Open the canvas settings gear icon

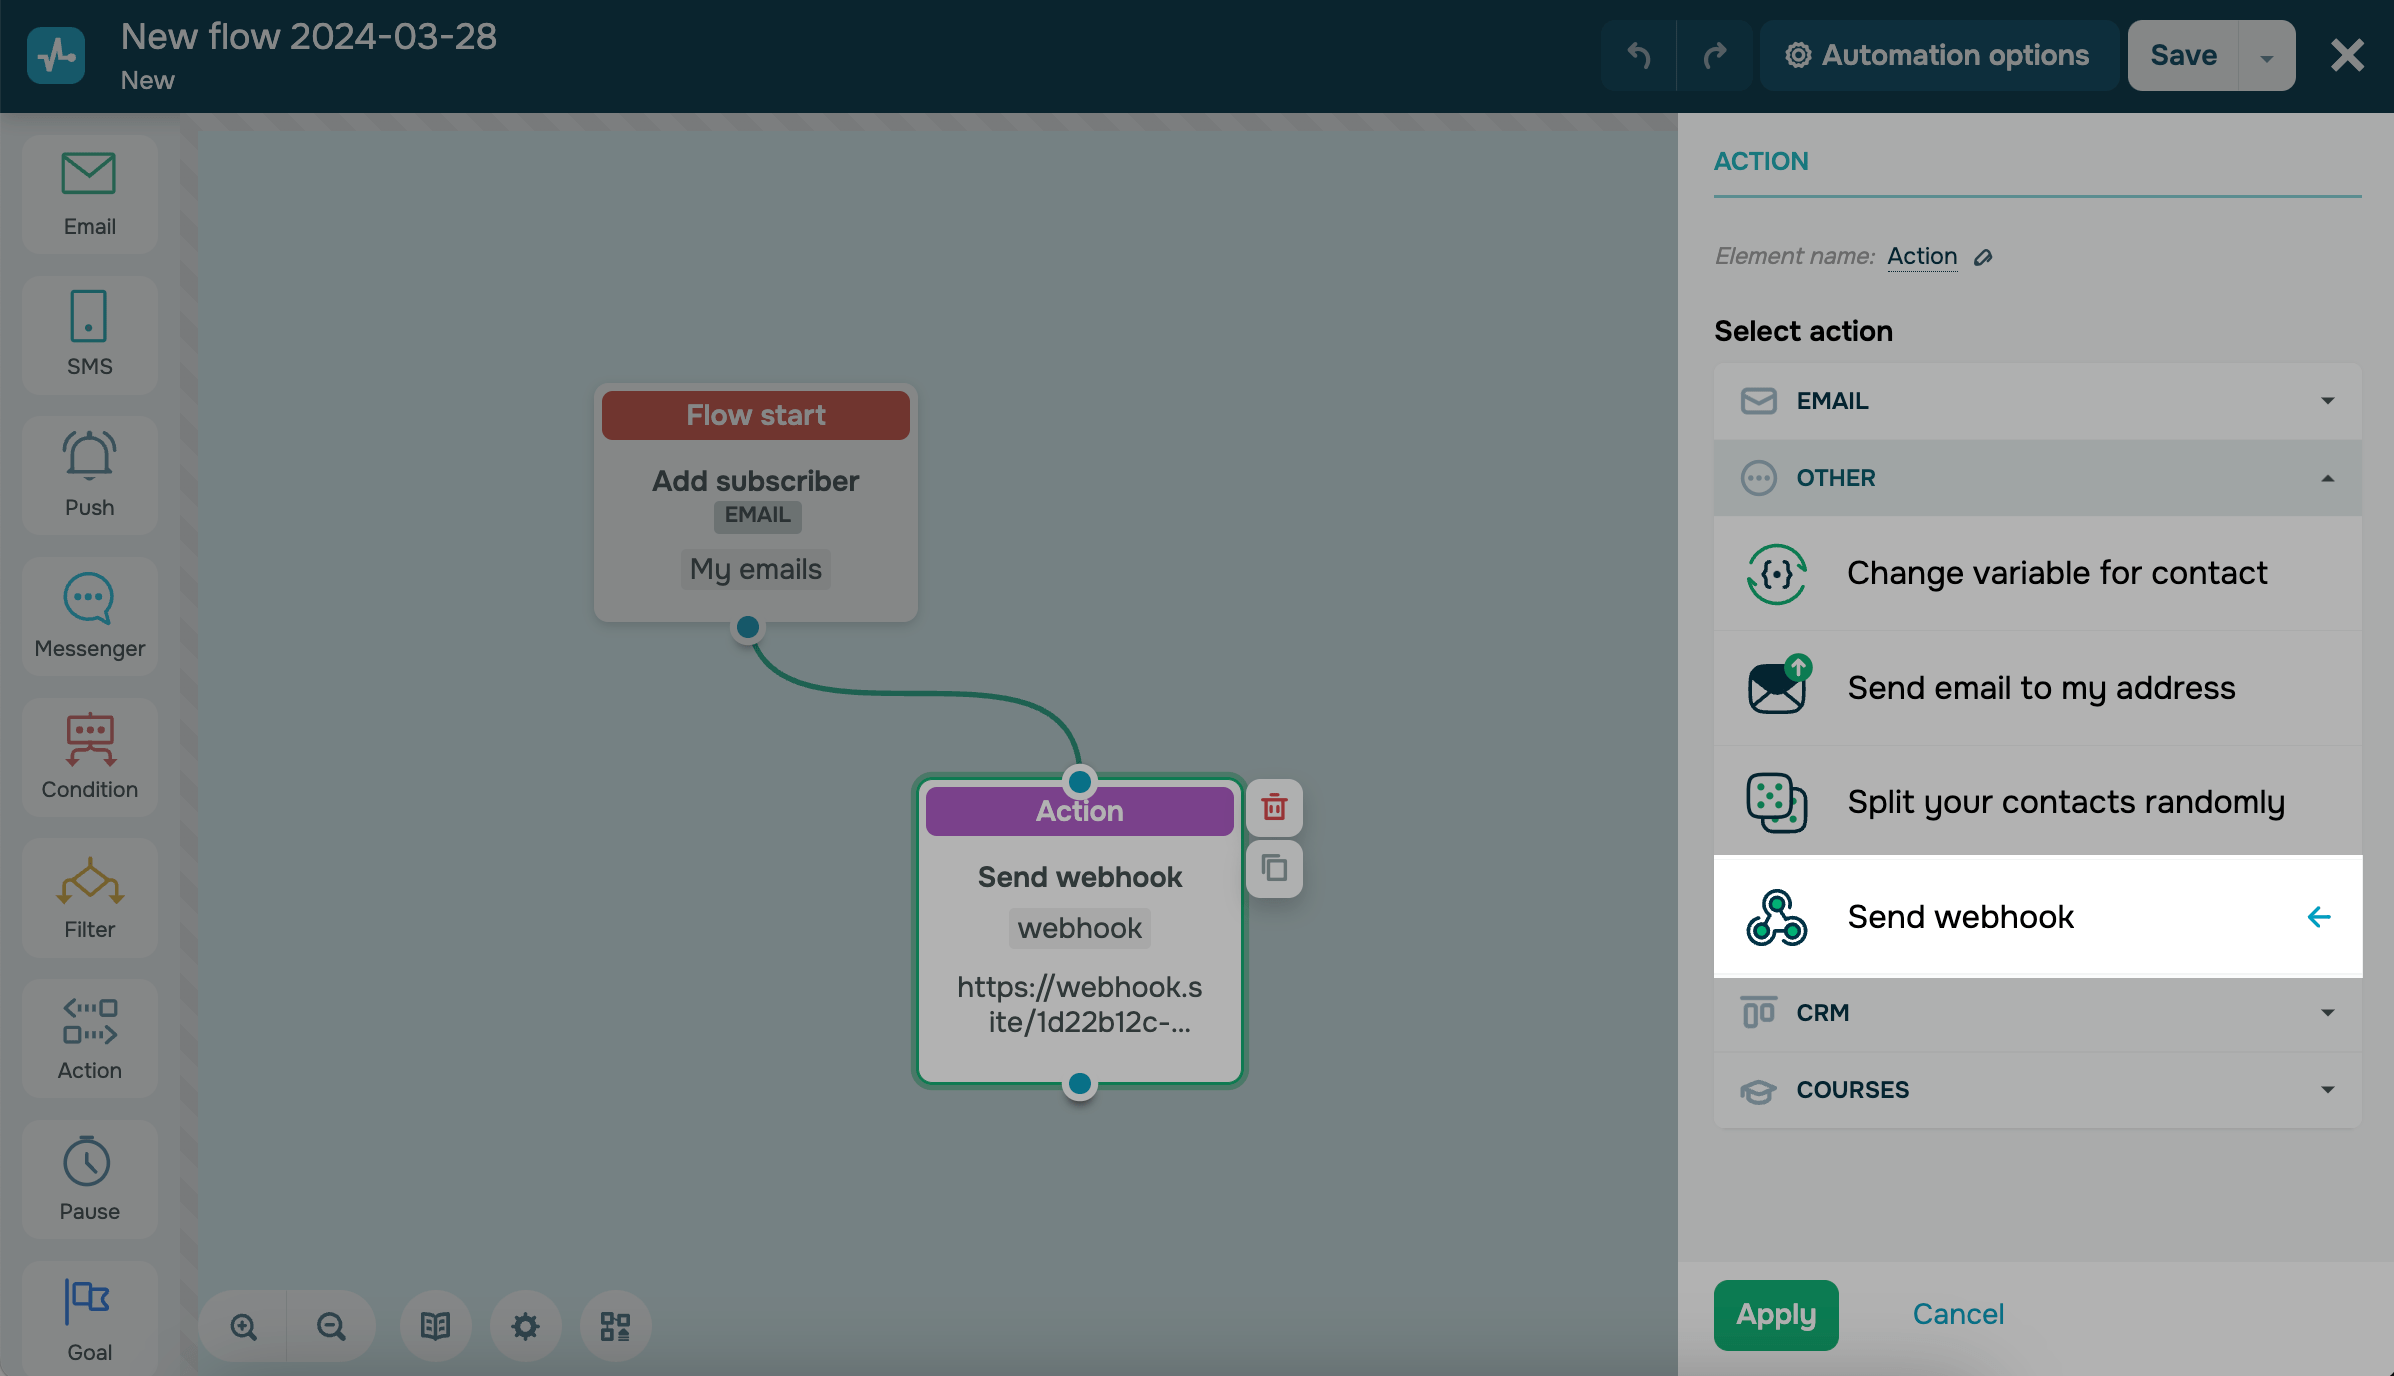tap(525, 1326)
